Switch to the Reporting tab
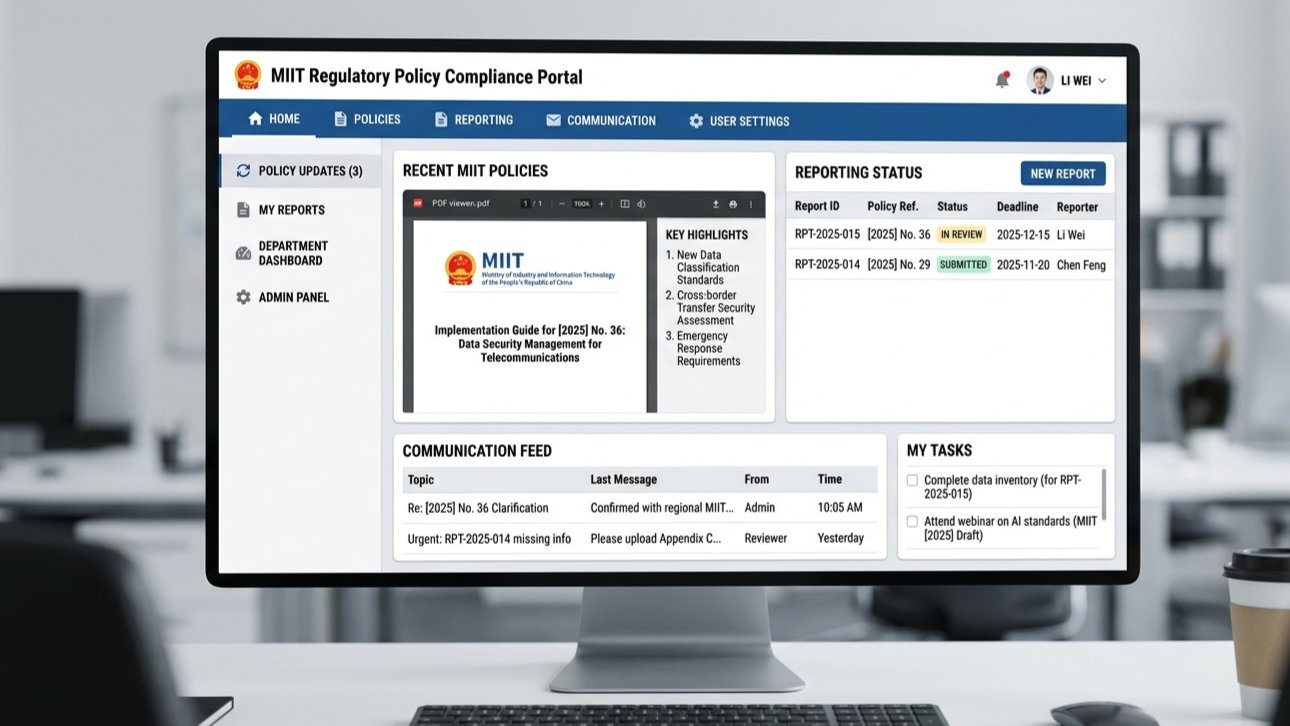Screen dimensions: 1290x726 pos(474,120)
